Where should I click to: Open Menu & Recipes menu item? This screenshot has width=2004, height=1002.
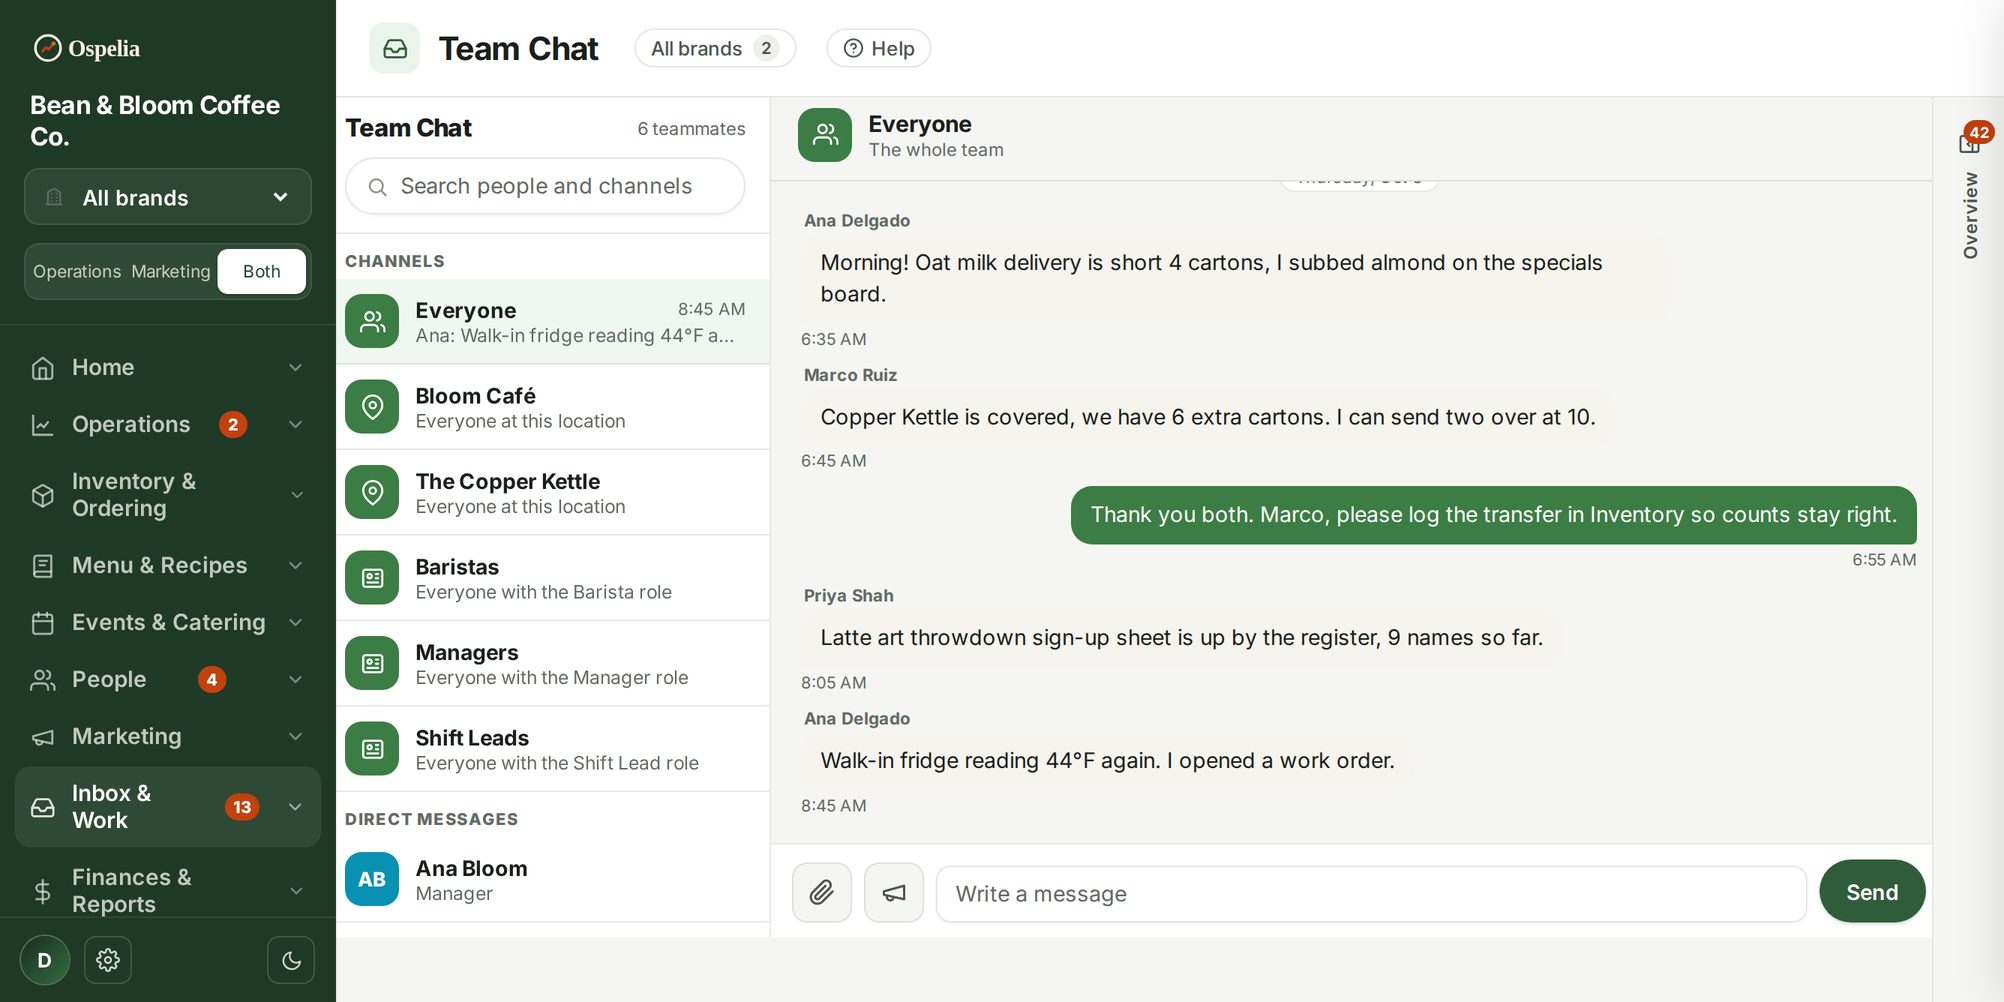click(x=168, y=566)
